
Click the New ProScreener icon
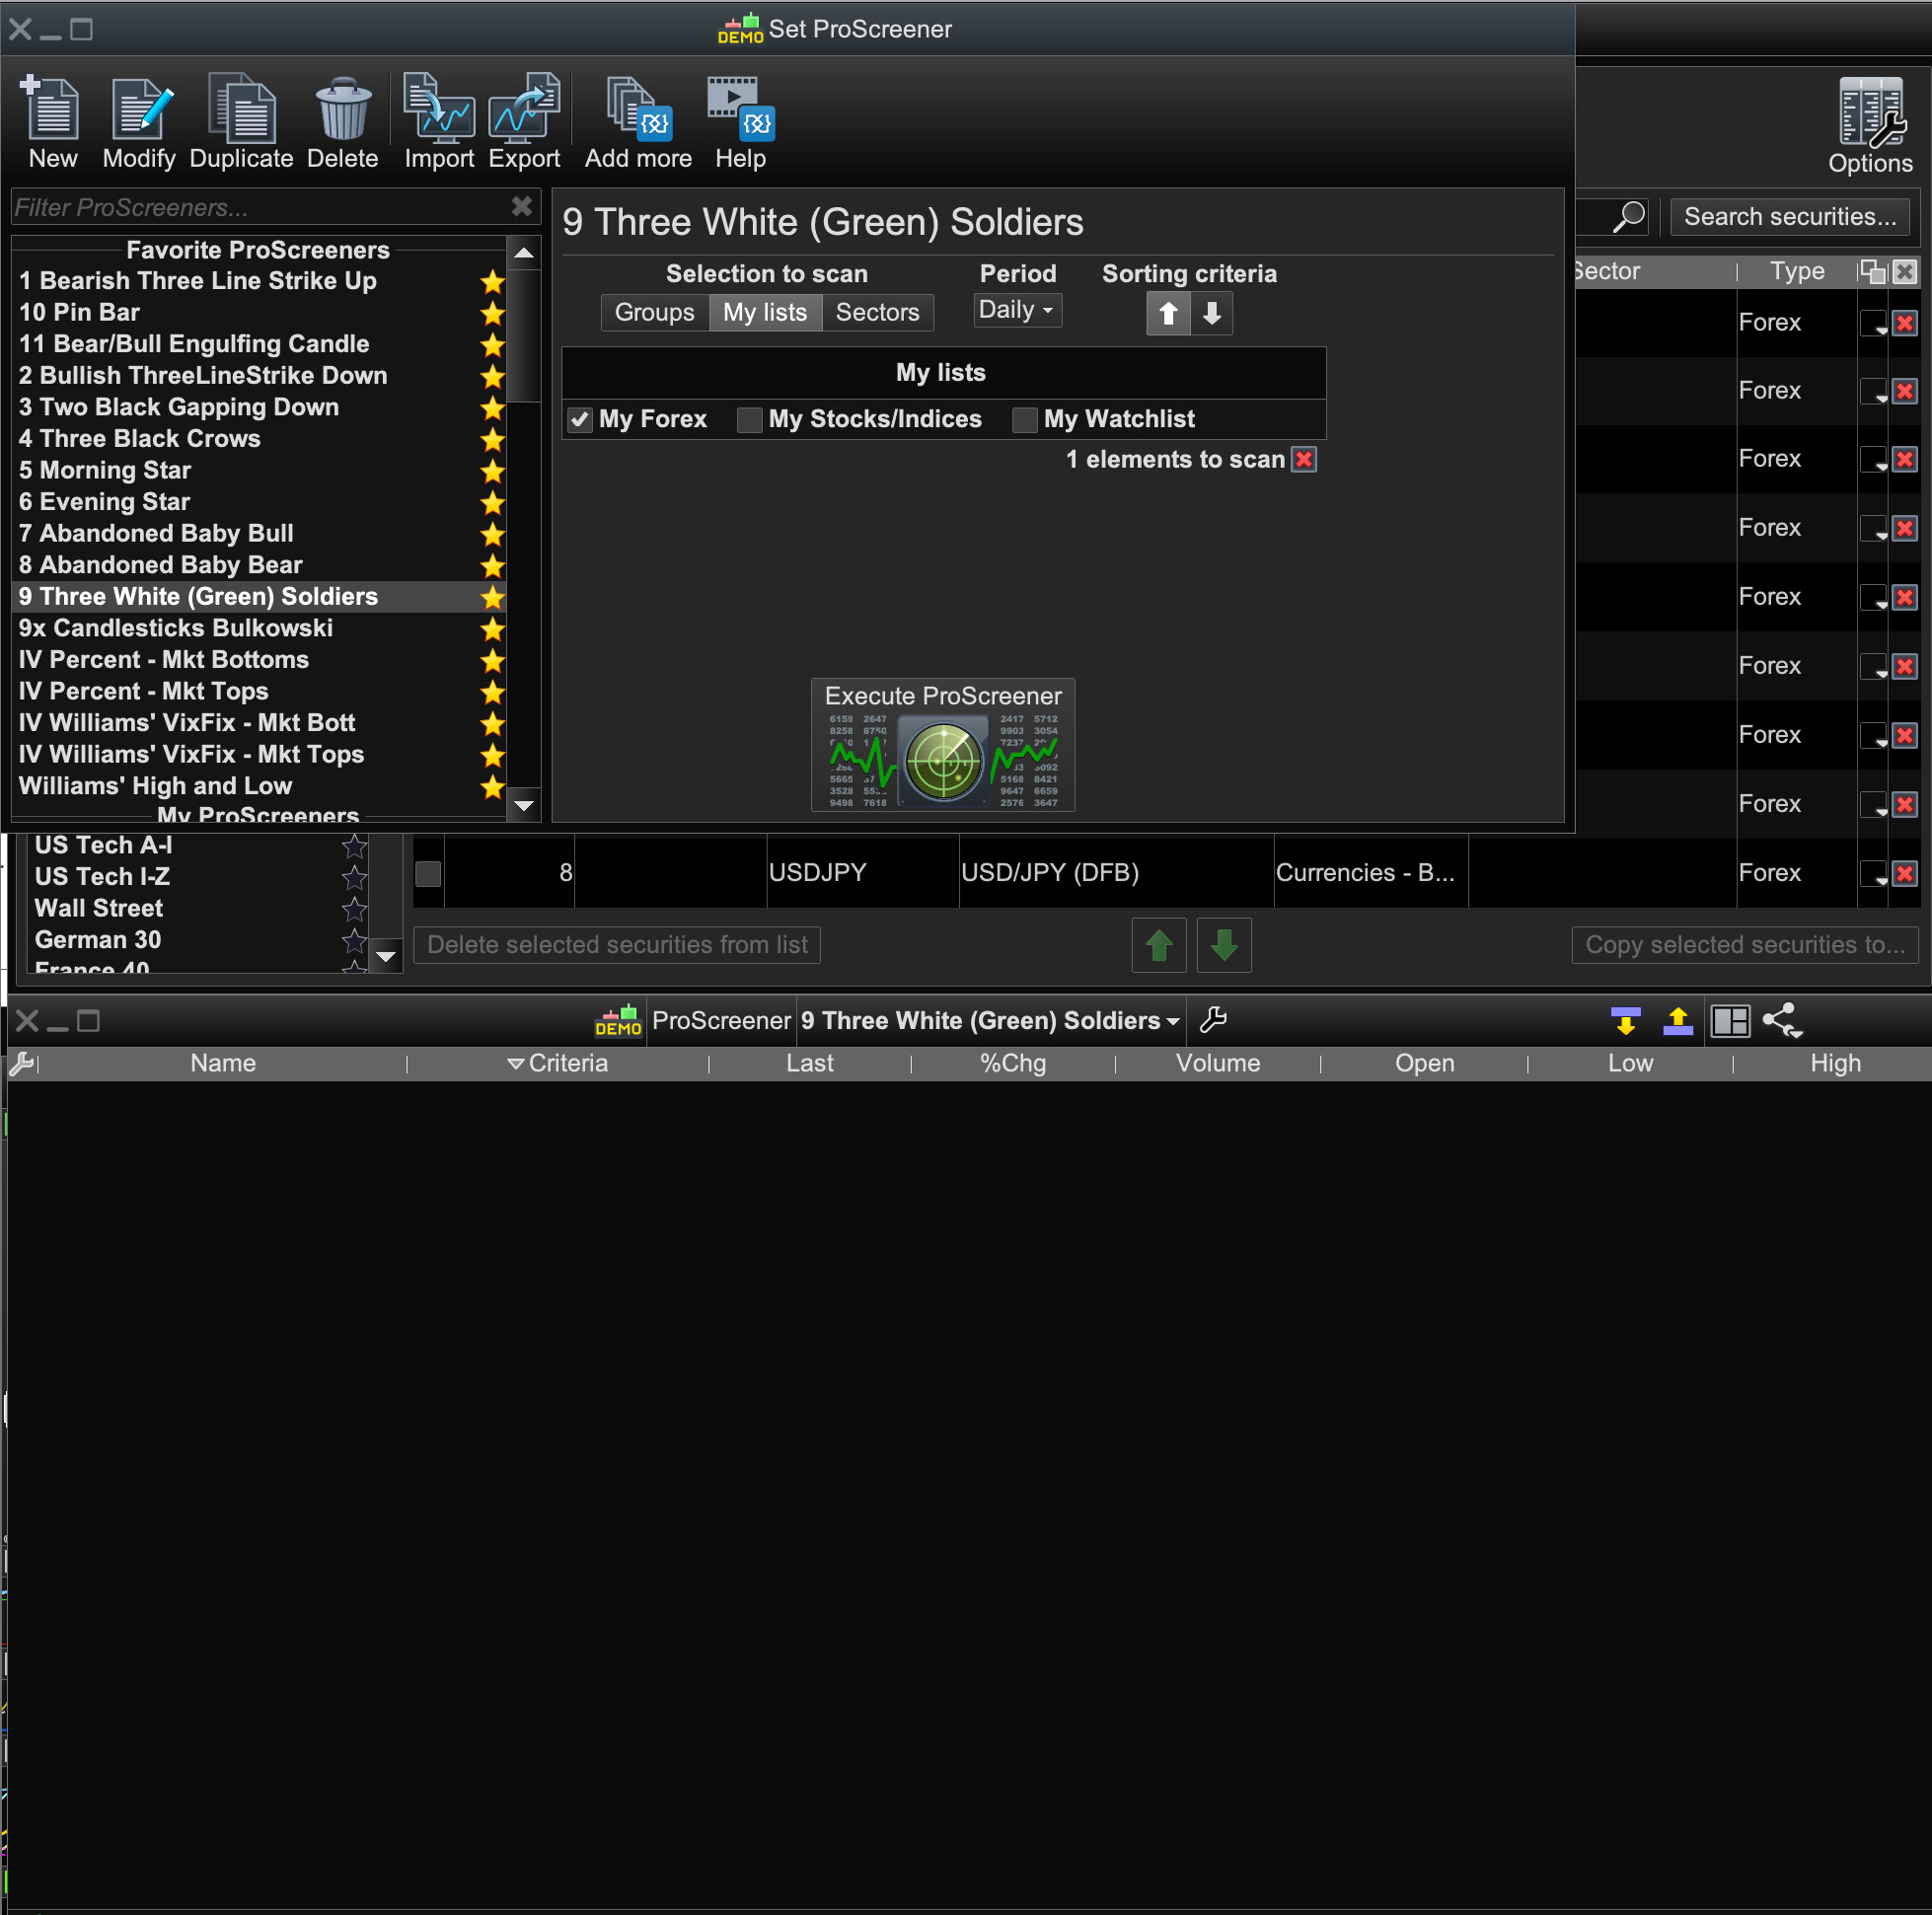coord(51,109)
